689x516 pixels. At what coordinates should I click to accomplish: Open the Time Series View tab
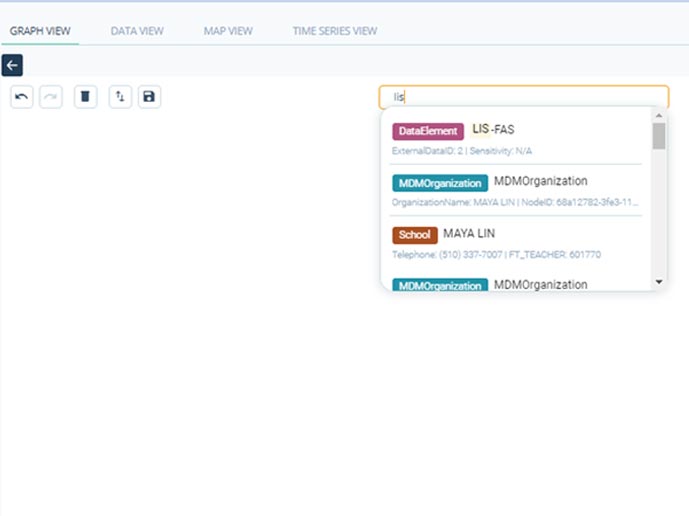click(x=335, y=31)
